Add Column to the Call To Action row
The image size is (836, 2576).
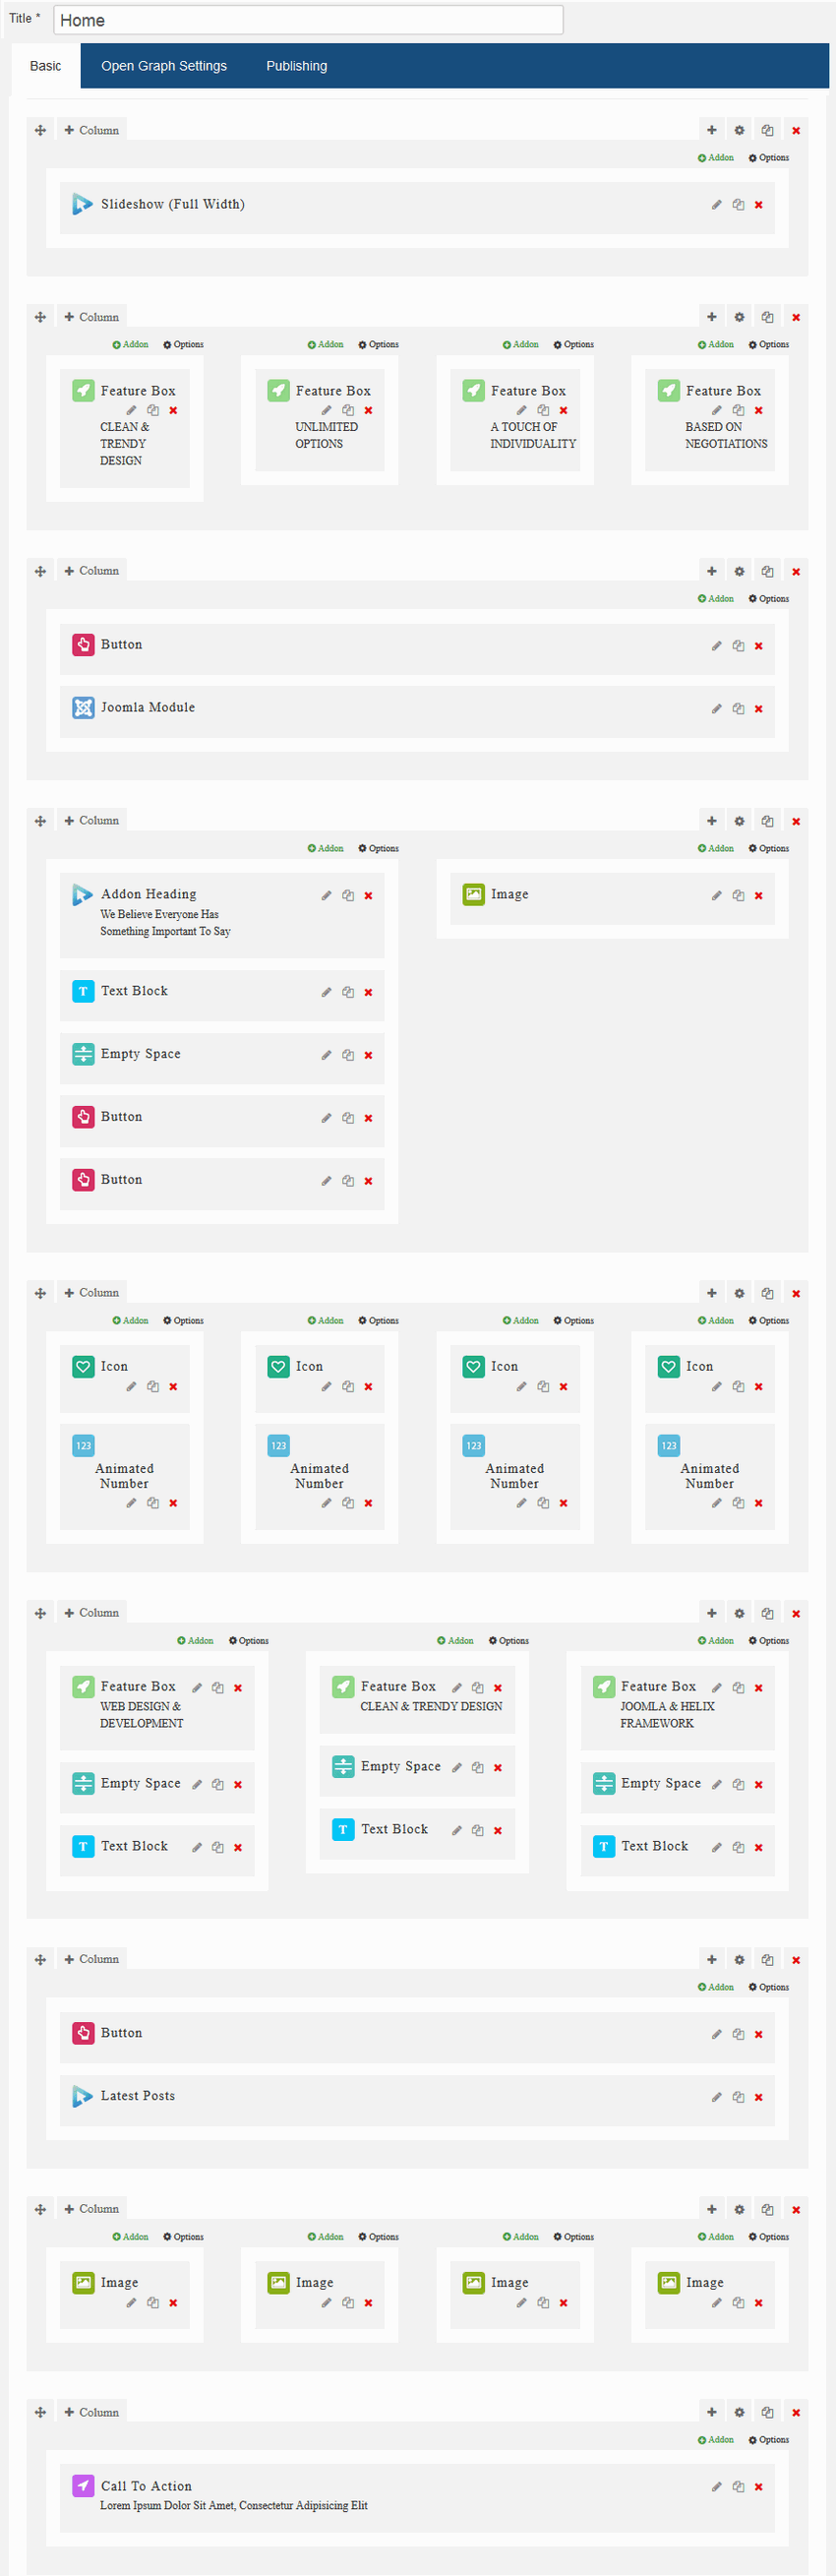(x=91, y=2413)
